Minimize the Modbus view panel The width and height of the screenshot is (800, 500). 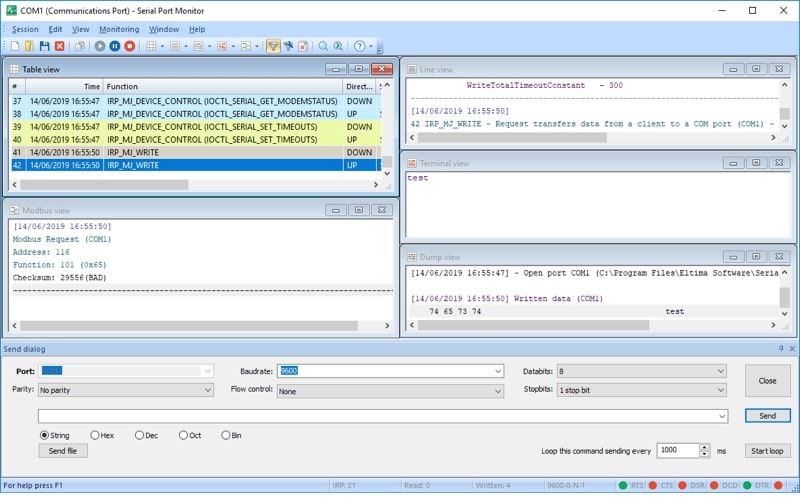[x=335, y=210]
